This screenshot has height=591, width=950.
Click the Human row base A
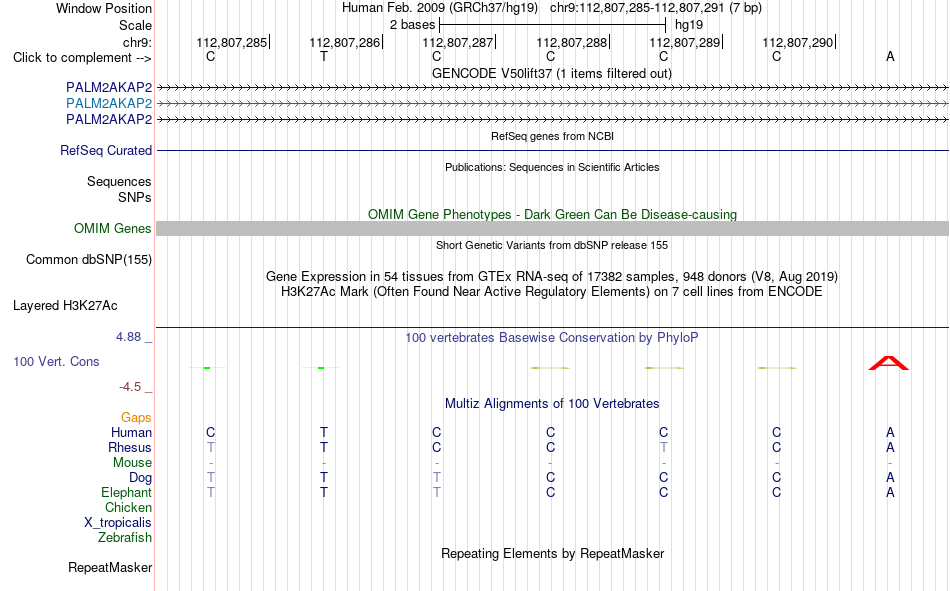(890, 432)
